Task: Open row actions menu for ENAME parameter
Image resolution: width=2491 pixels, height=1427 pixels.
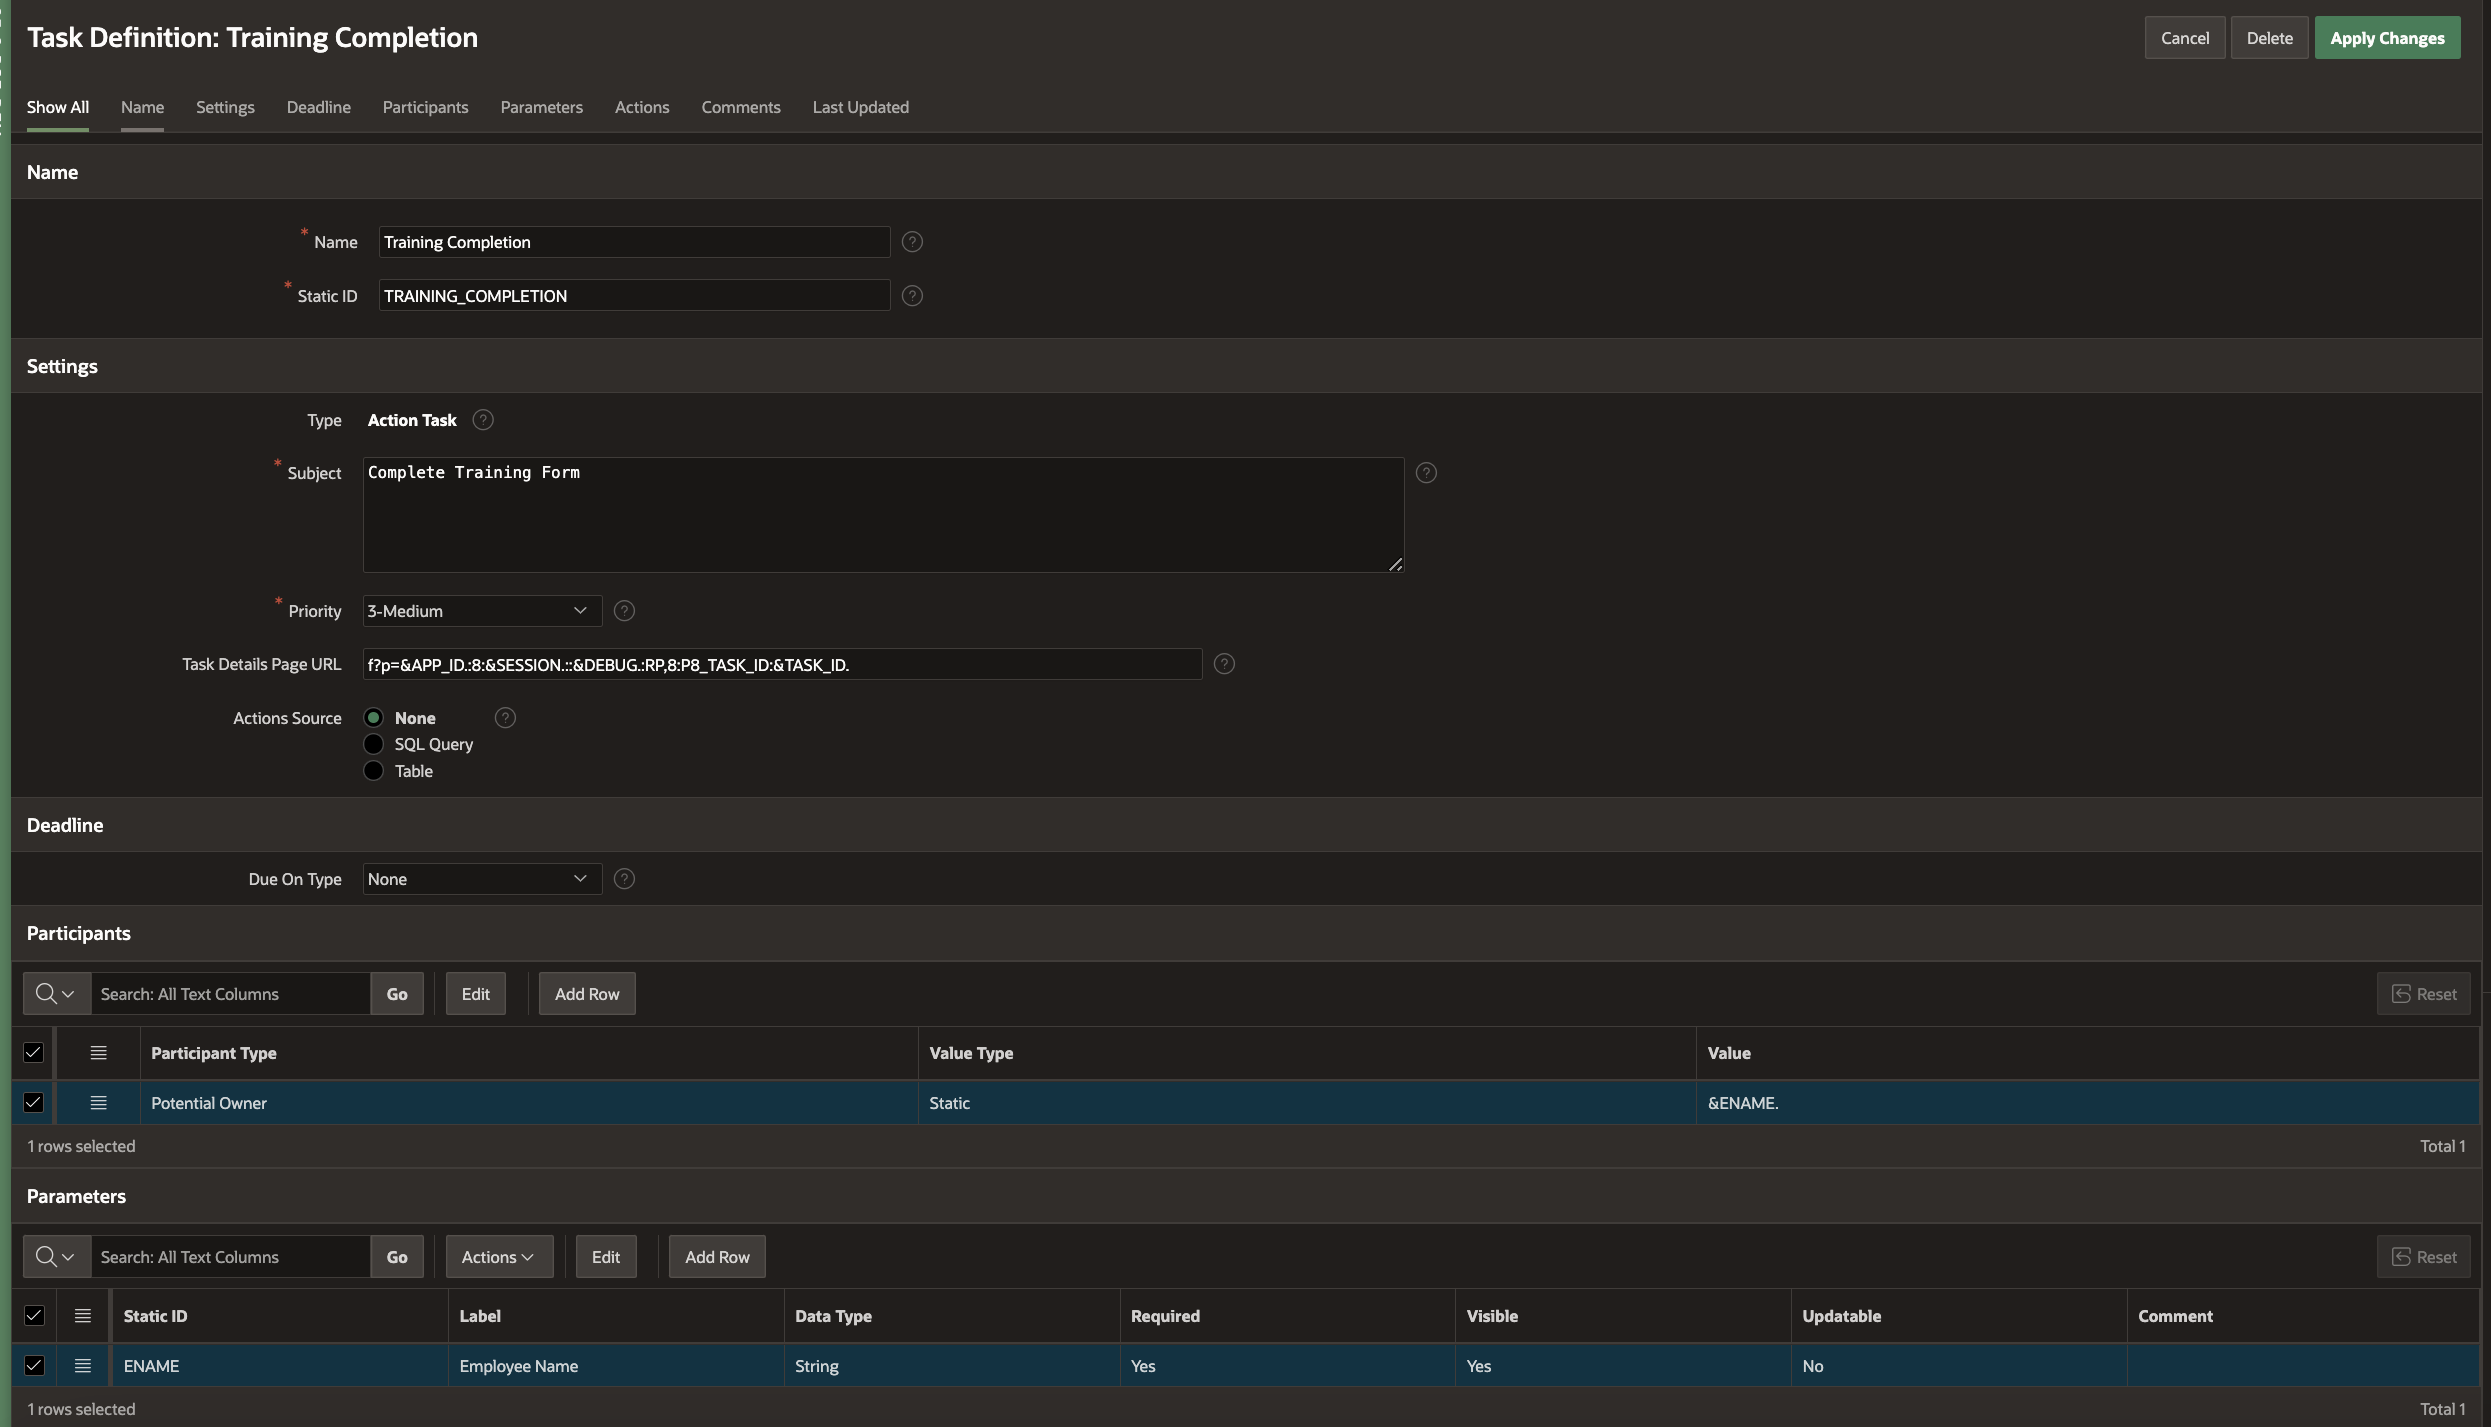Action: 83,1366
